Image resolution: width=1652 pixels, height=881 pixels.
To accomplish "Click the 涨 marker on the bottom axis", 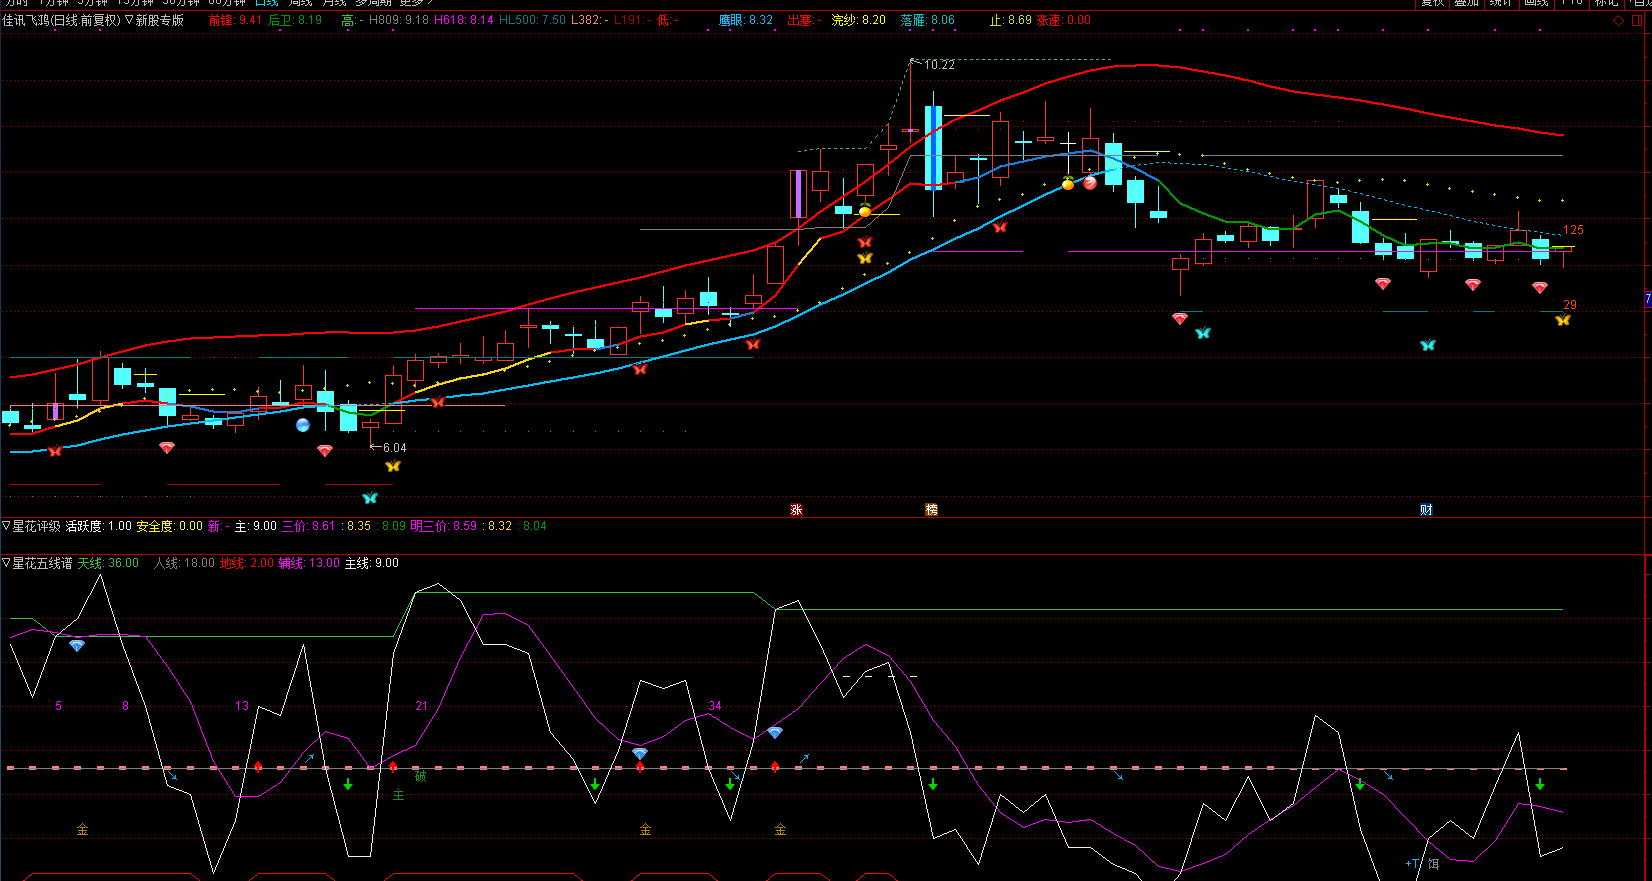I will tap(796, 510).
